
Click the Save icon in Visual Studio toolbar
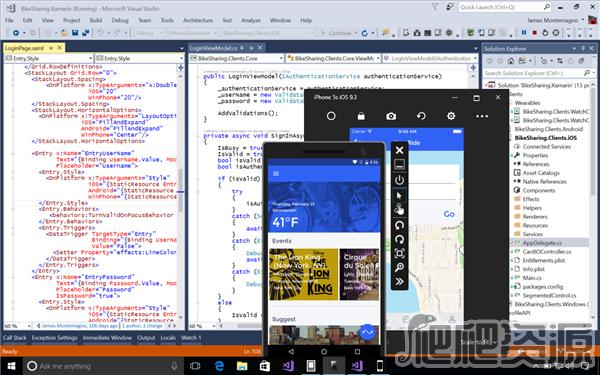pos(75,33)
